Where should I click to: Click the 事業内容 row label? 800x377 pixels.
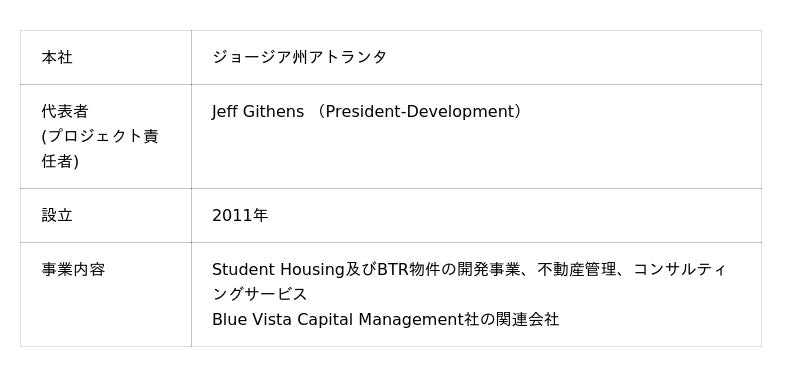point(73,269)
